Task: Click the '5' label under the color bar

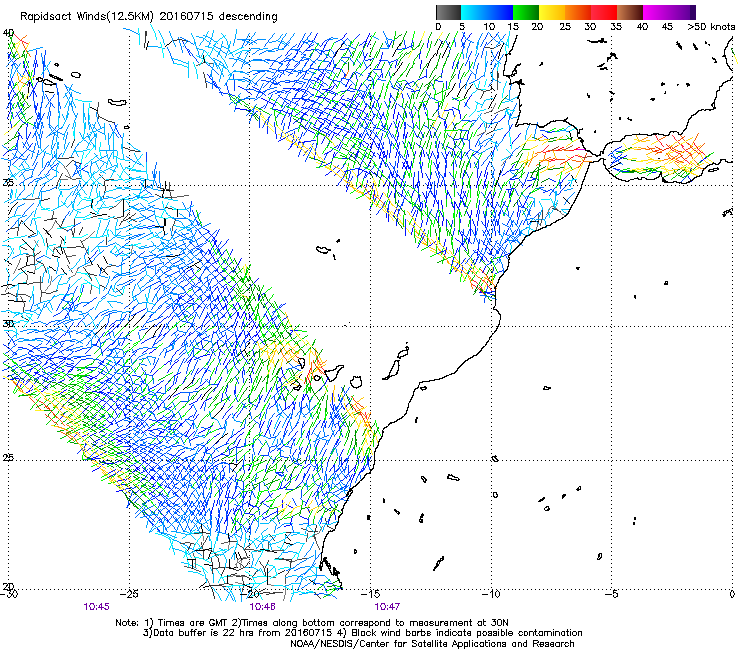Action: click(x=462, y=27)
